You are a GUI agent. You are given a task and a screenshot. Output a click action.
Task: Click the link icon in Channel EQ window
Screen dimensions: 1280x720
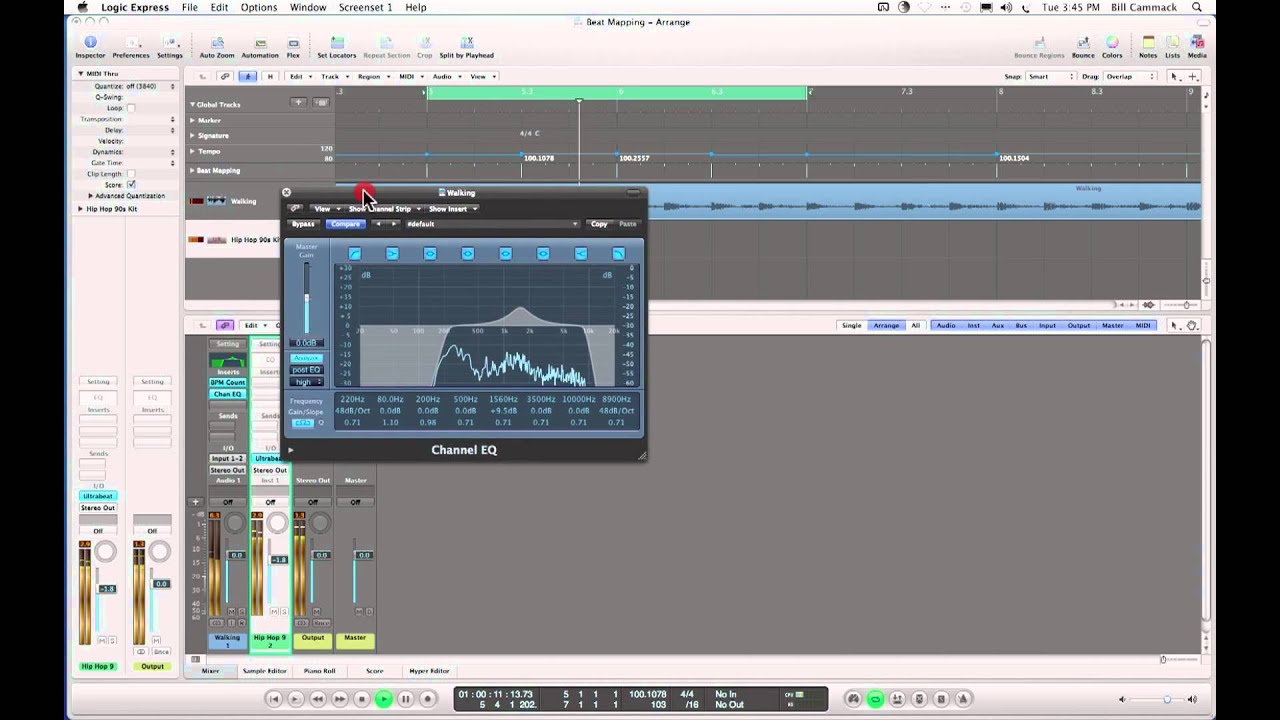[294, 209]
